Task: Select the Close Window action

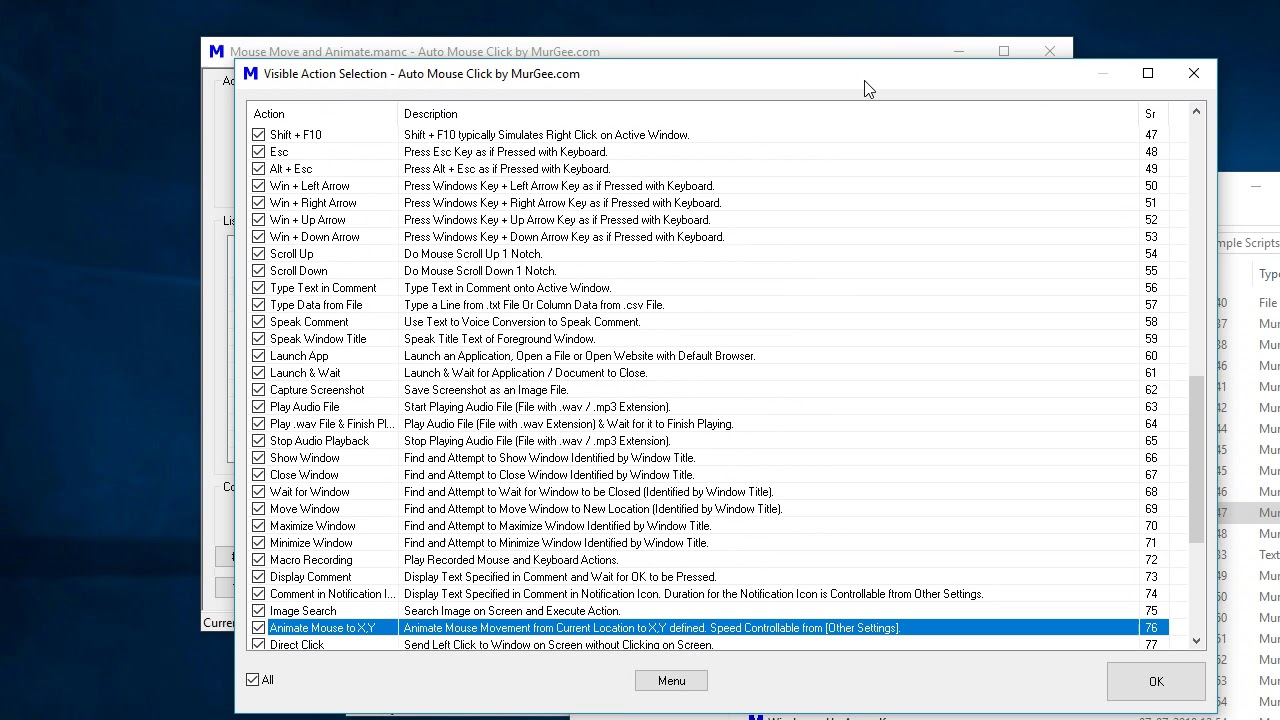Action: point(708,475)
